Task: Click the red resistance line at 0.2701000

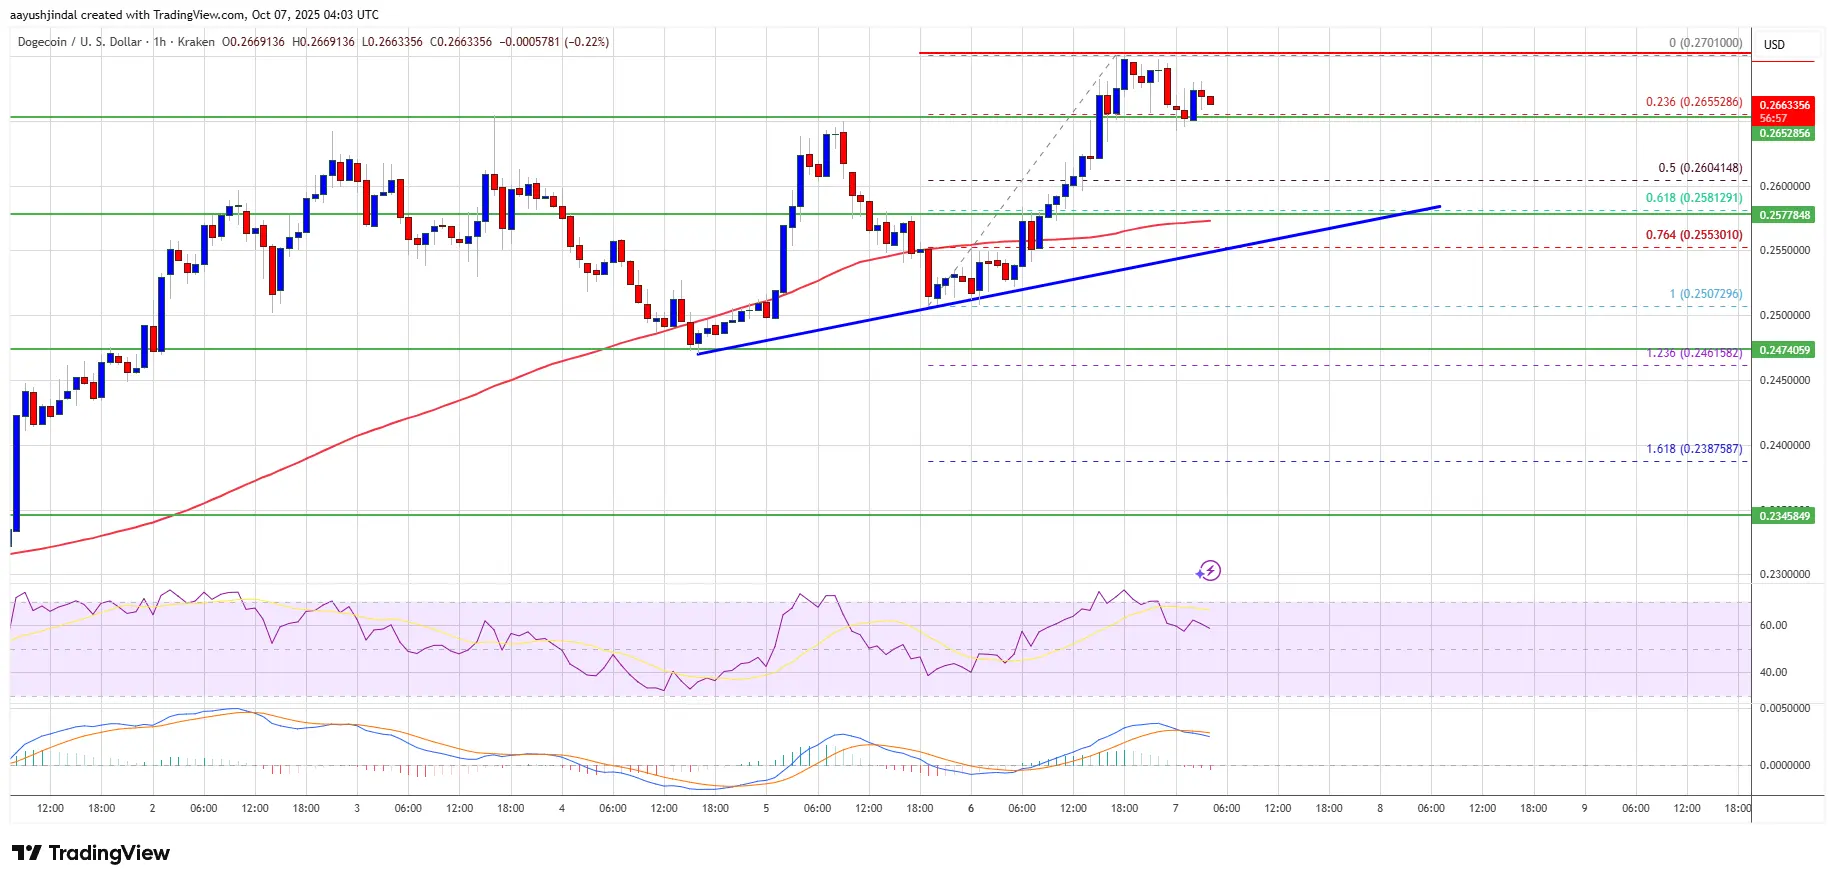Action: tap(1300, 53)
